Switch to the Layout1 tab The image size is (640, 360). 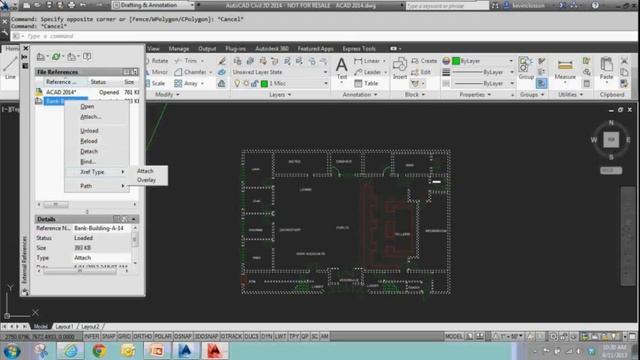[64, 327]
